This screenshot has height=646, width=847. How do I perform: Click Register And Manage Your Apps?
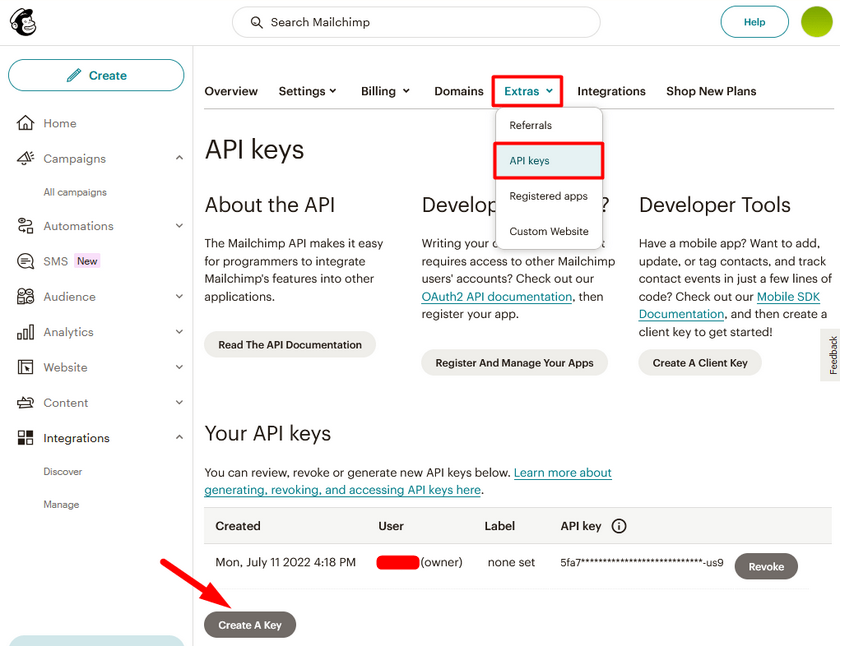tap(514, 363)
